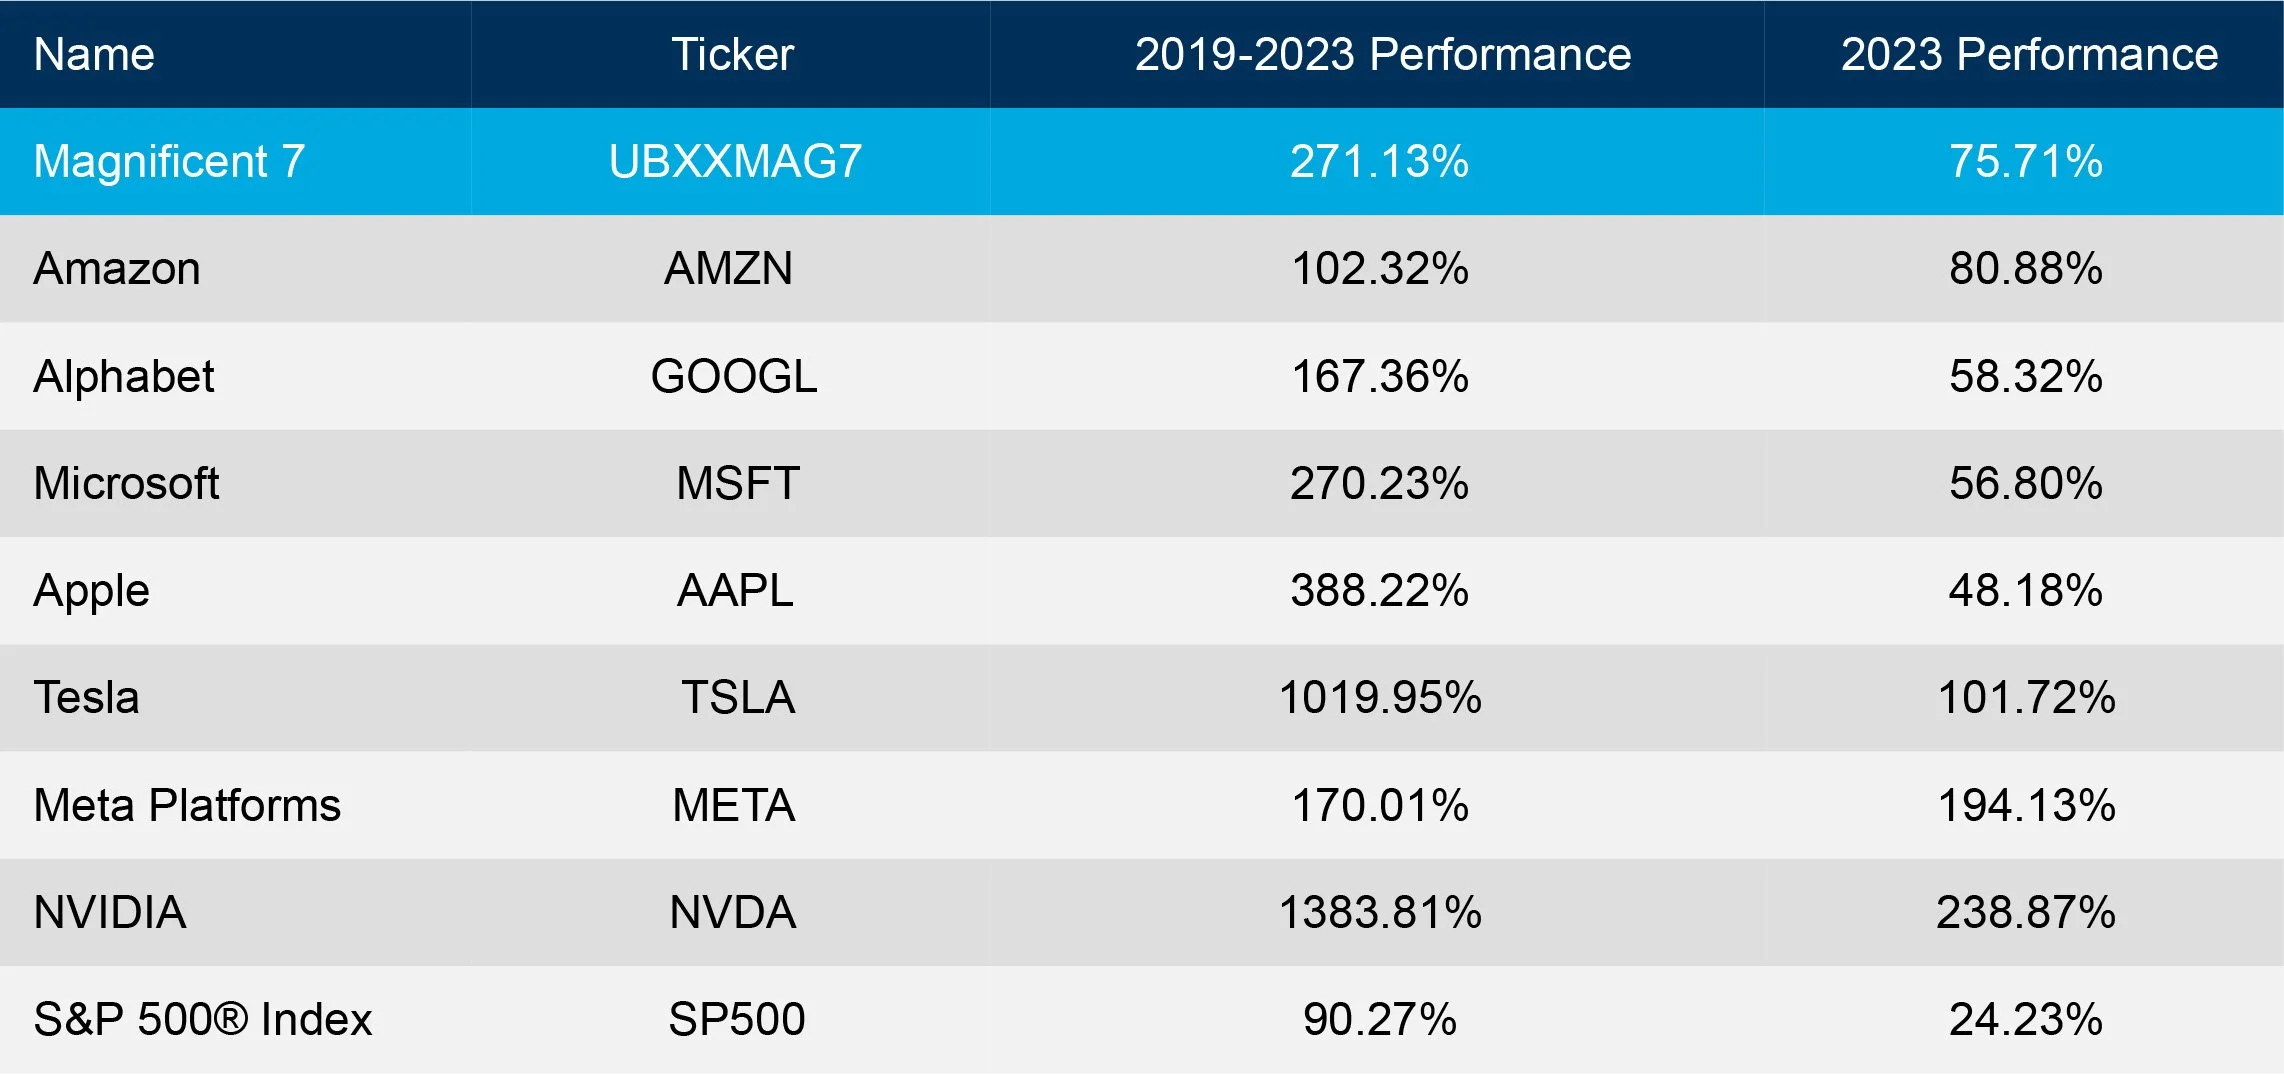Click the GOOGL ticker cell
The image size is (2284, 1074).
point(734,376)
